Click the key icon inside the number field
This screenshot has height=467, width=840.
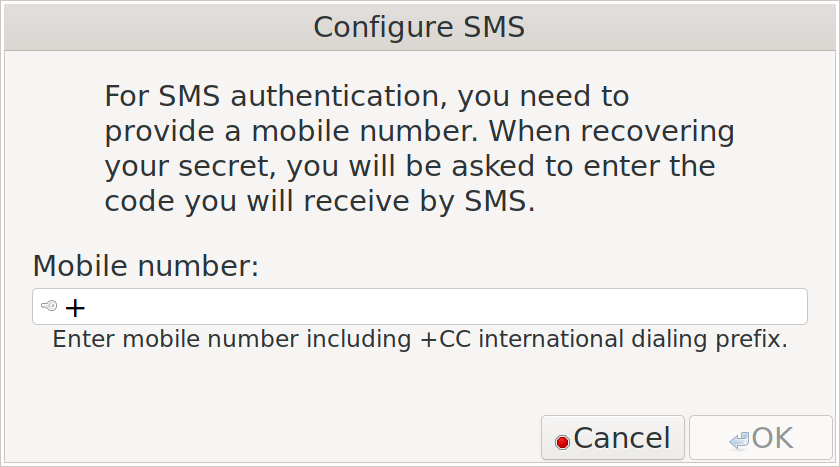[x=49, y=306]
